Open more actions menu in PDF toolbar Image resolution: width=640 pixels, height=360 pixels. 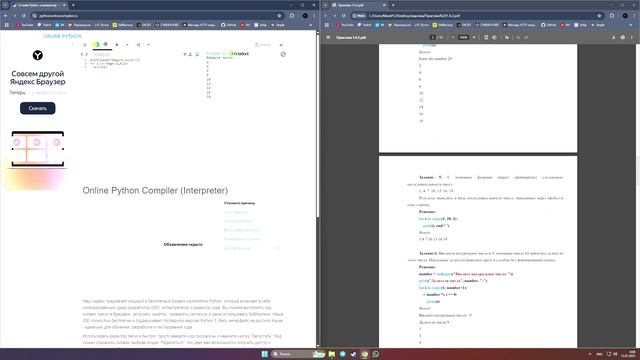(631, 37)
